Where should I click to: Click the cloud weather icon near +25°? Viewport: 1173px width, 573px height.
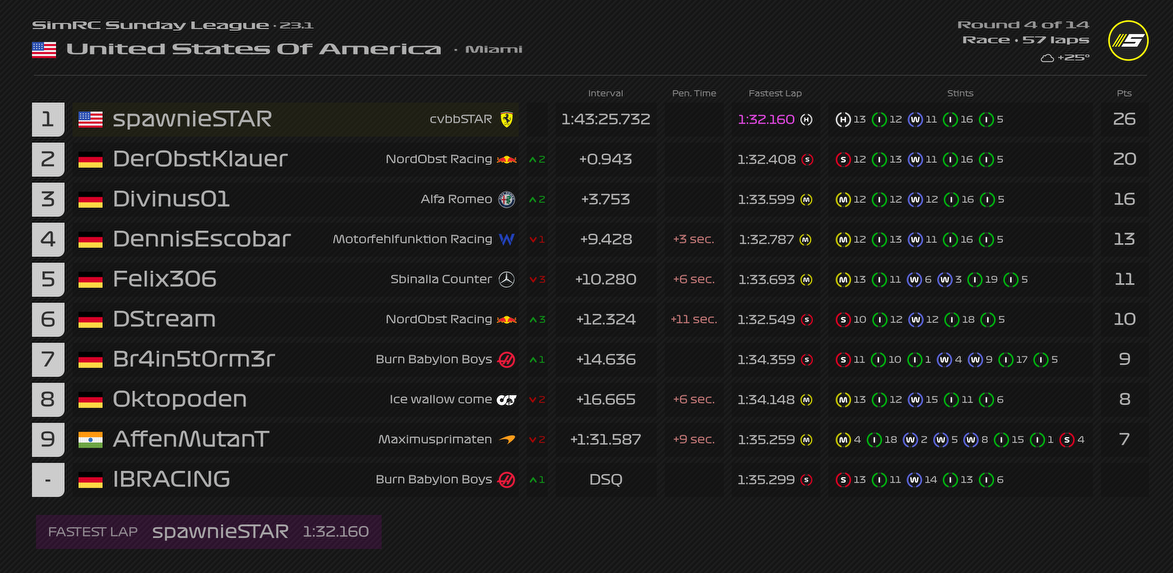point(1047,58)
